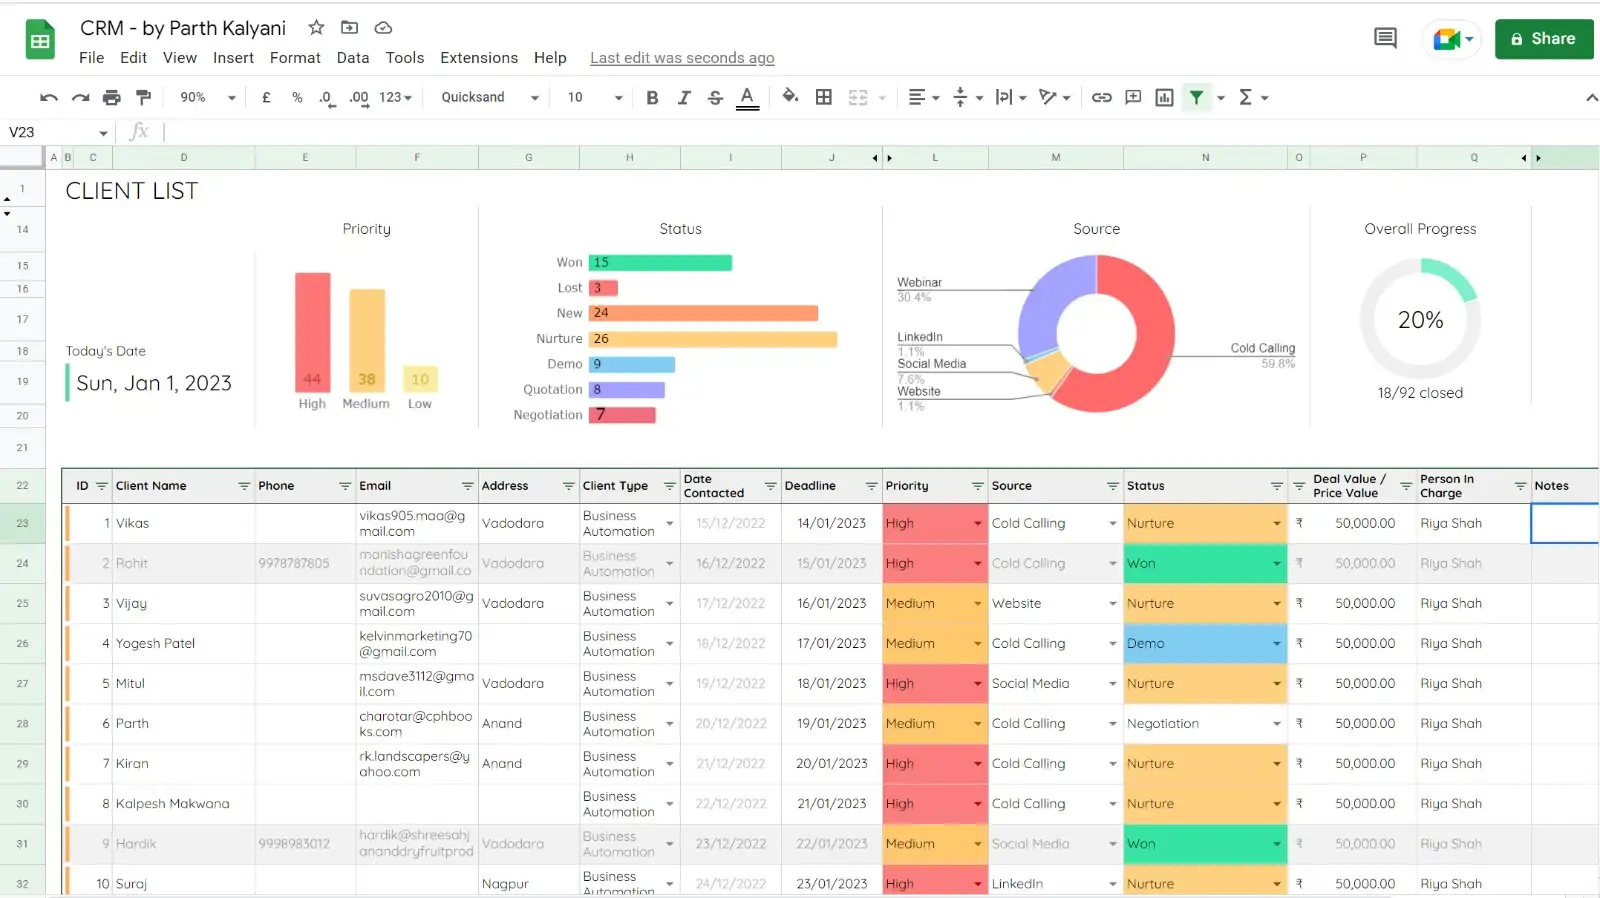The width and height of the screenshot is (1600, 898).
Task: Open Priority dropdown in Vikas row
Action: coord(977,523)
